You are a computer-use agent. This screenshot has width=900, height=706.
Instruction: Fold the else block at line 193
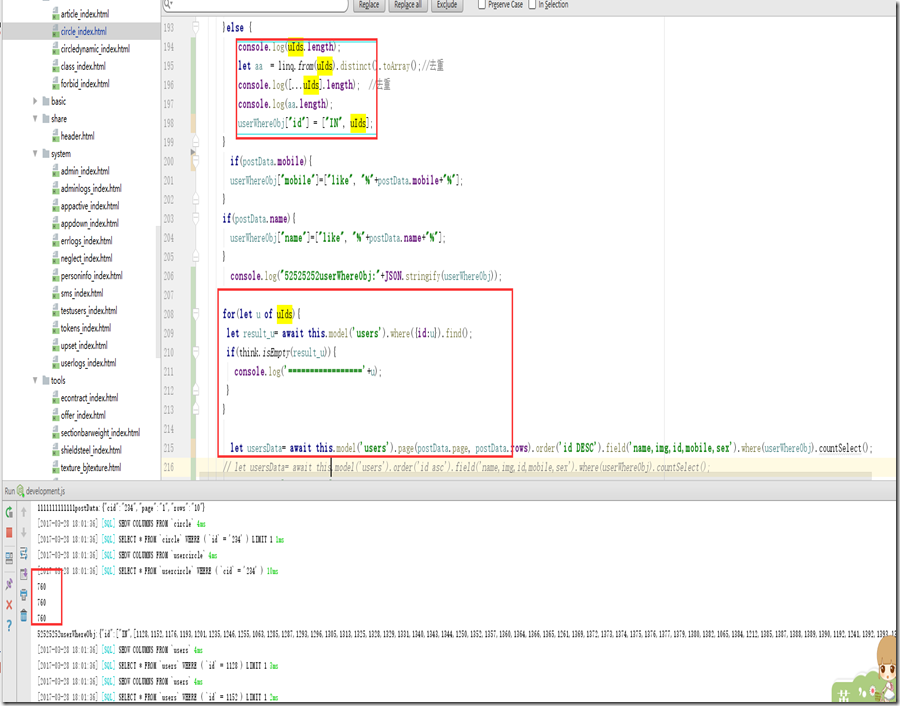(196, 27)
